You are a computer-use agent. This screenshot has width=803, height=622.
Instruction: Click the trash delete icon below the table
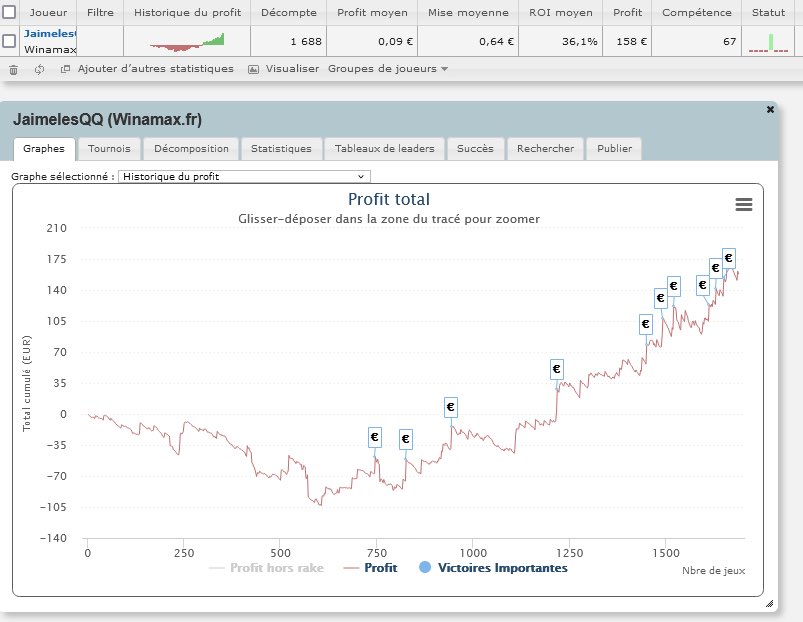(x=14, y=70)
